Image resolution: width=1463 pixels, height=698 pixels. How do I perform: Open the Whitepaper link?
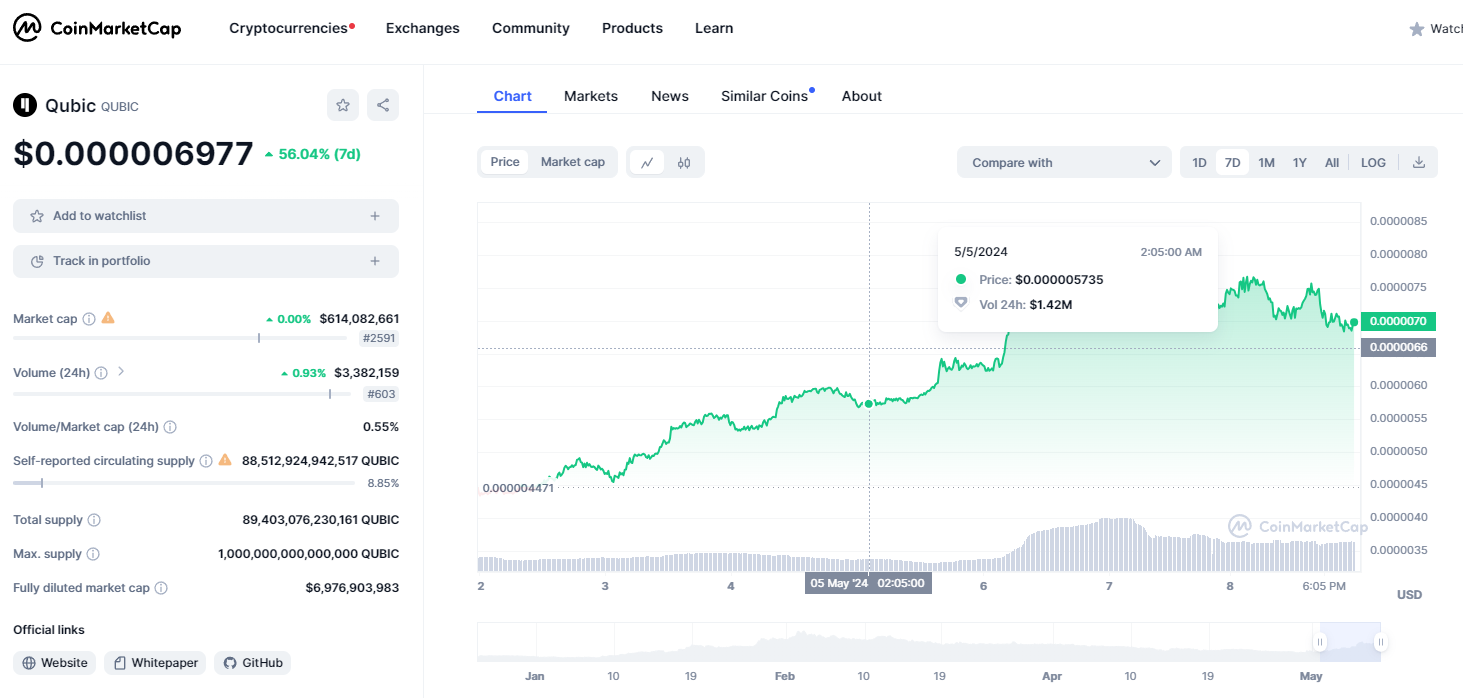click(156, 663)
